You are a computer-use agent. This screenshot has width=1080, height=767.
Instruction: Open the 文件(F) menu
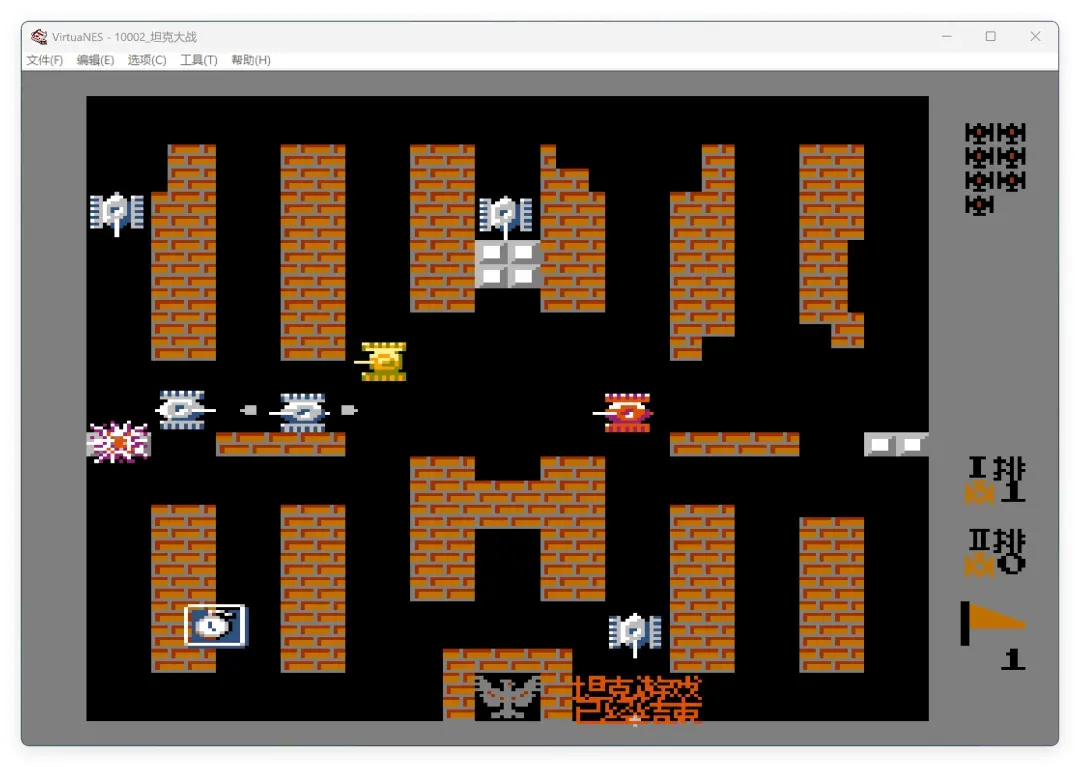(45, 60)
